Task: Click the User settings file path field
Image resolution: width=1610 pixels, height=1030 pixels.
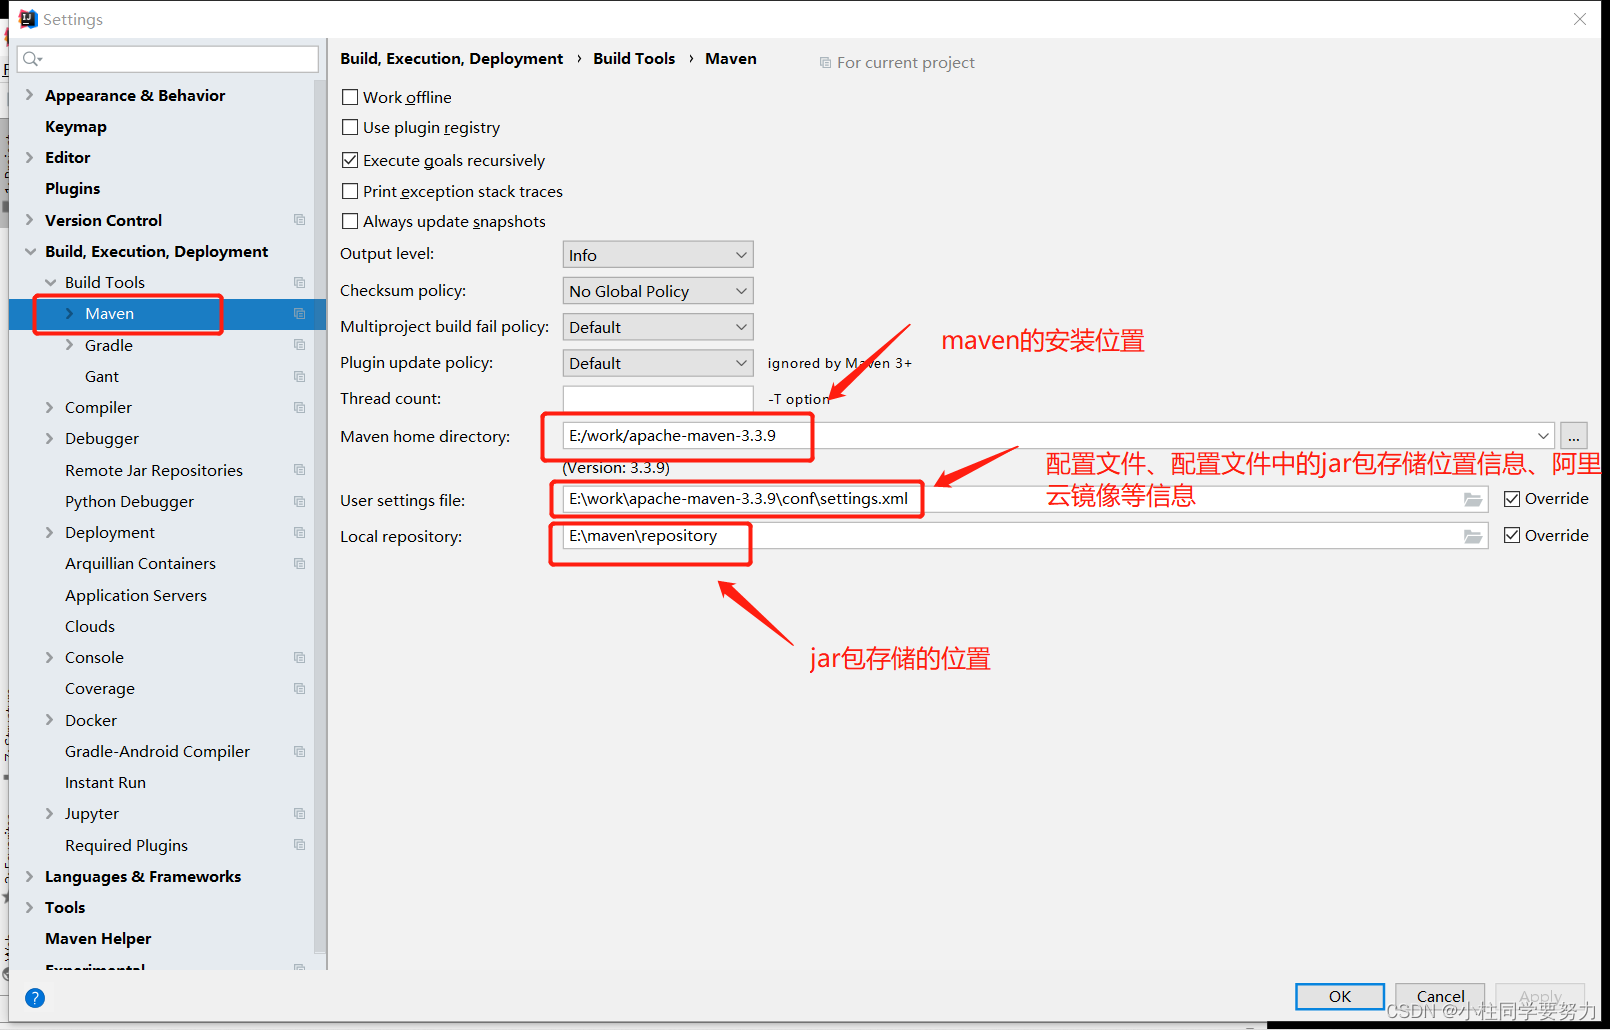Action: pos(1025,499)
